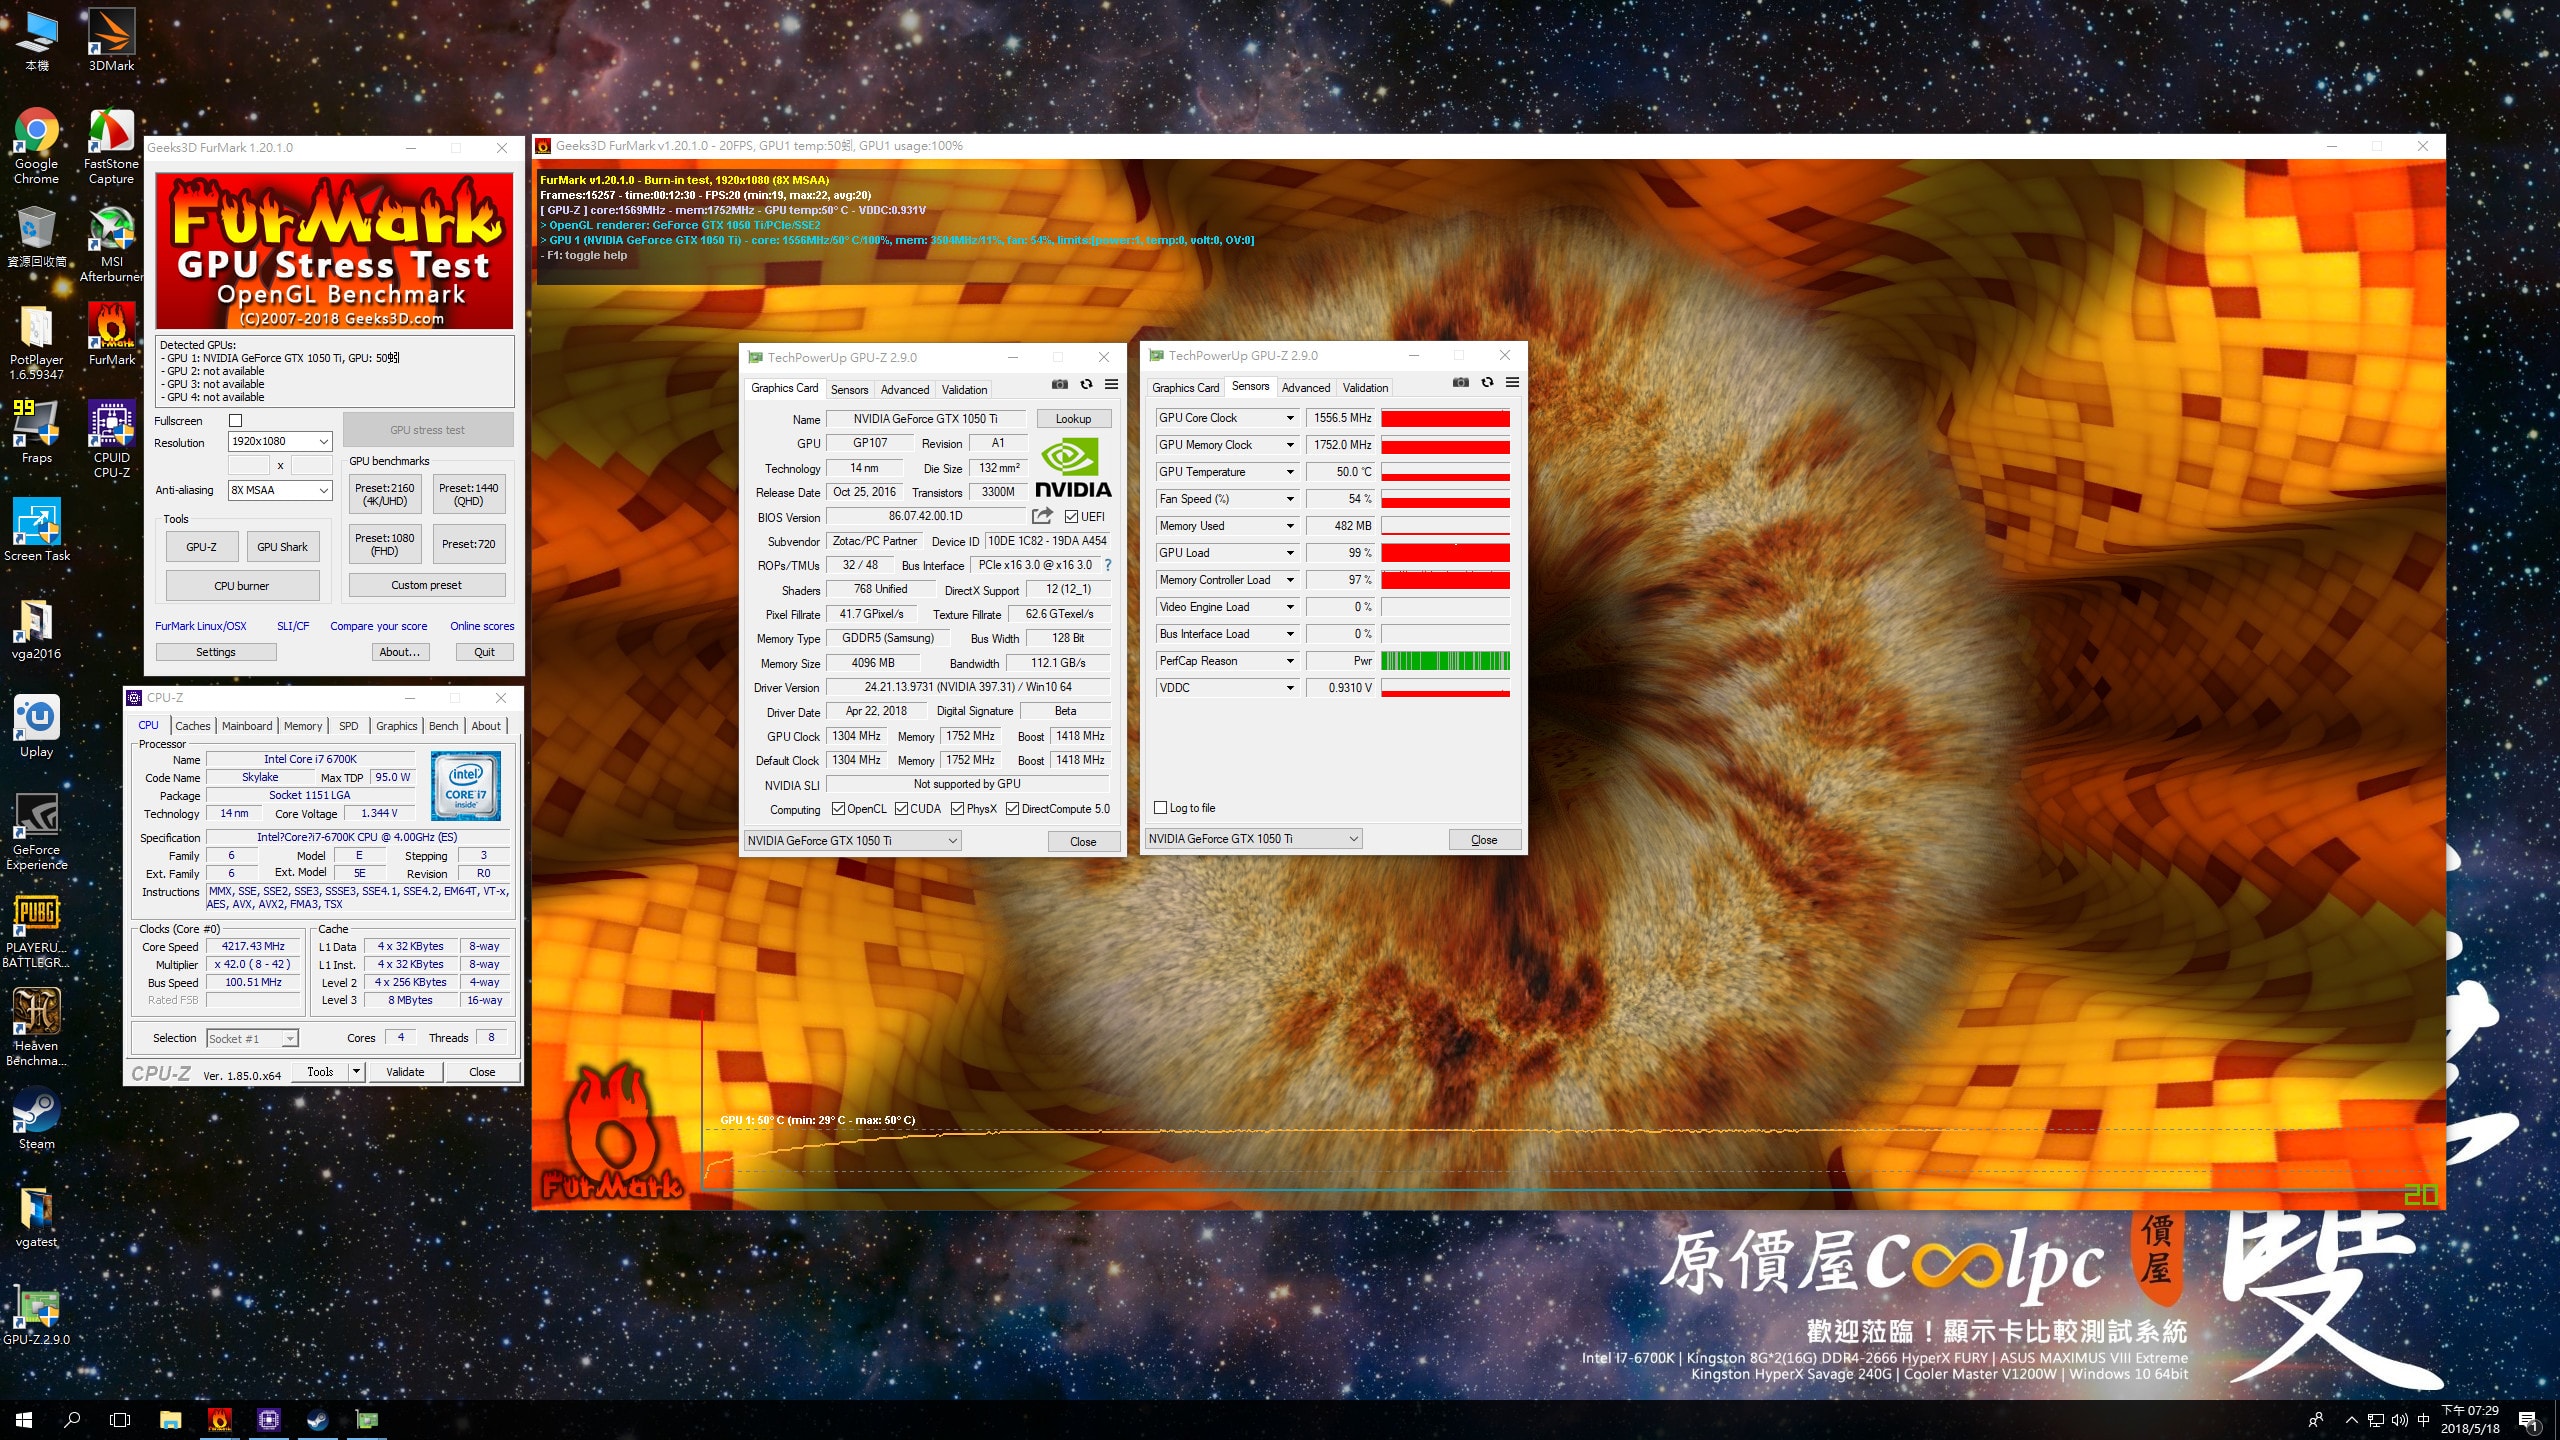Open FurMark desktop shortcut
The image size is (2560, 1440).
[x=111, y=335]
